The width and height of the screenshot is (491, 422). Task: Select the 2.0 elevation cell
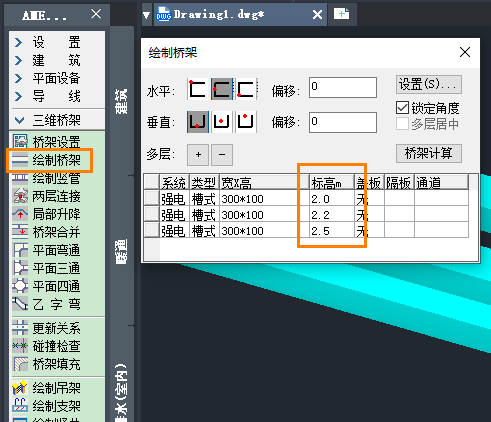coord(332,199)
